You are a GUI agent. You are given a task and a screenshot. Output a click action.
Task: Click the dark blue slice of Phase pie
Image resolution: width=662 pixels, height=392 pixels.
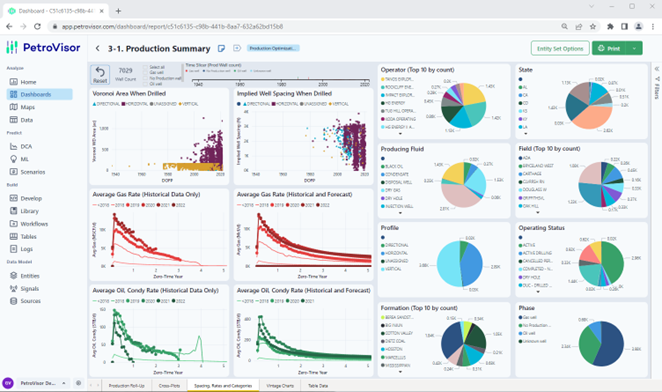(x=610, y=344)
